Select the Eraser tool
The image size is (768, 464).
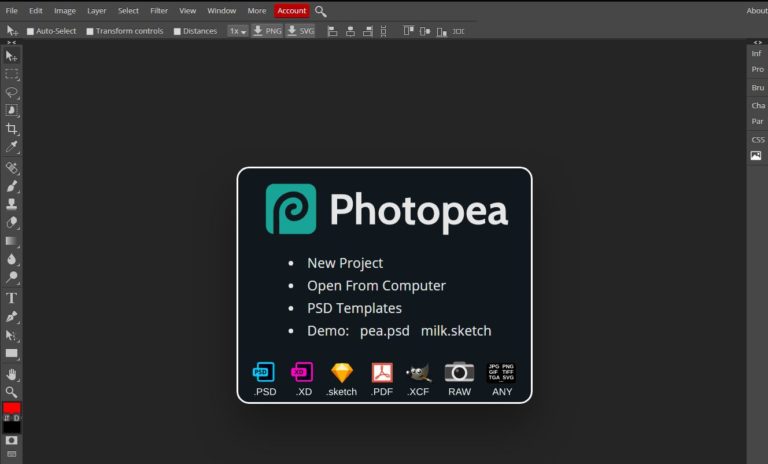(11, 222)
